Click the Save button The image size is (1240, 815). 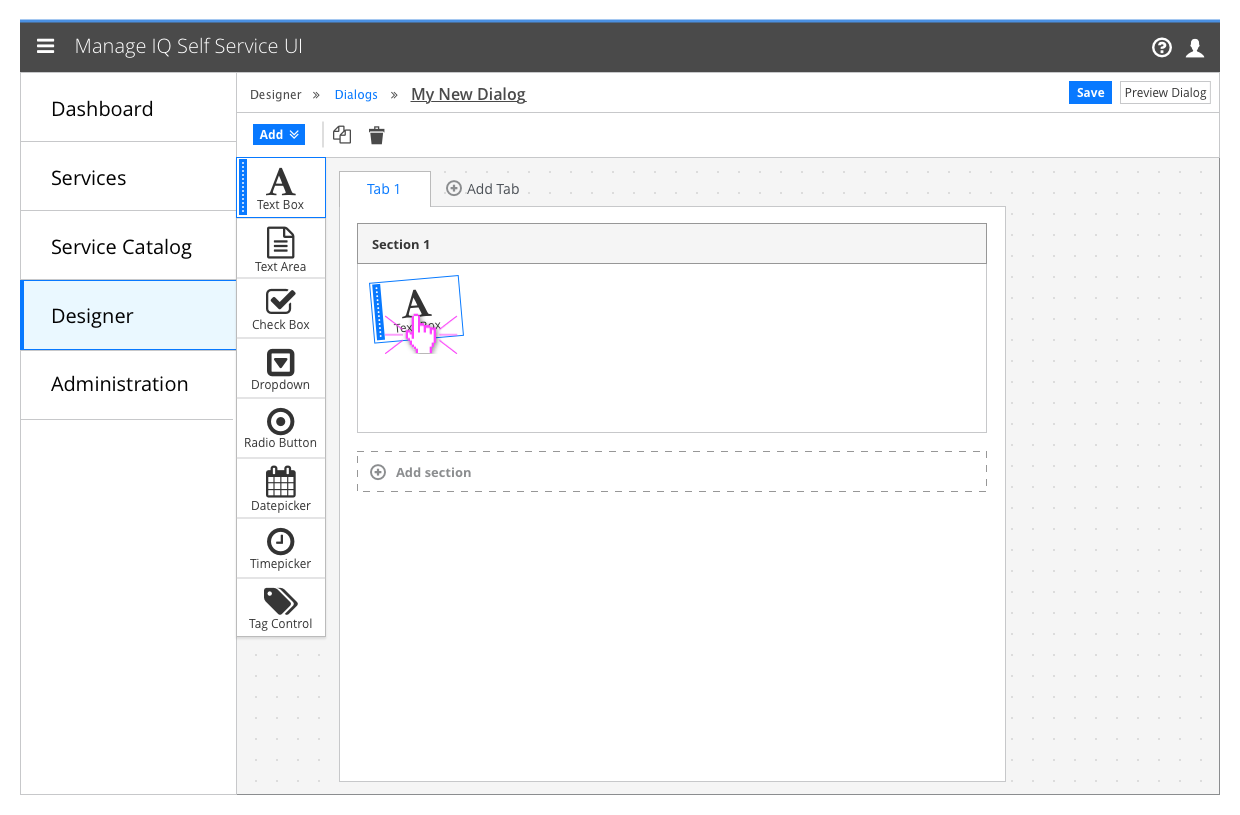(x=1090, y=93)
